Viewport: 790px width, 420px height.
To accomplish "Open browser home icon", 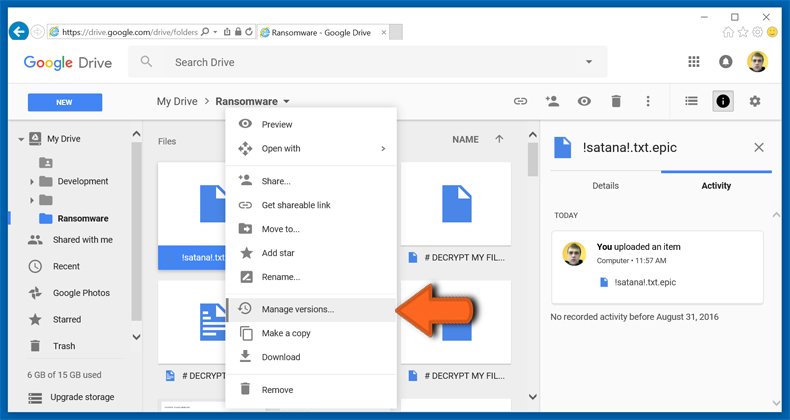I will [728, 32].
